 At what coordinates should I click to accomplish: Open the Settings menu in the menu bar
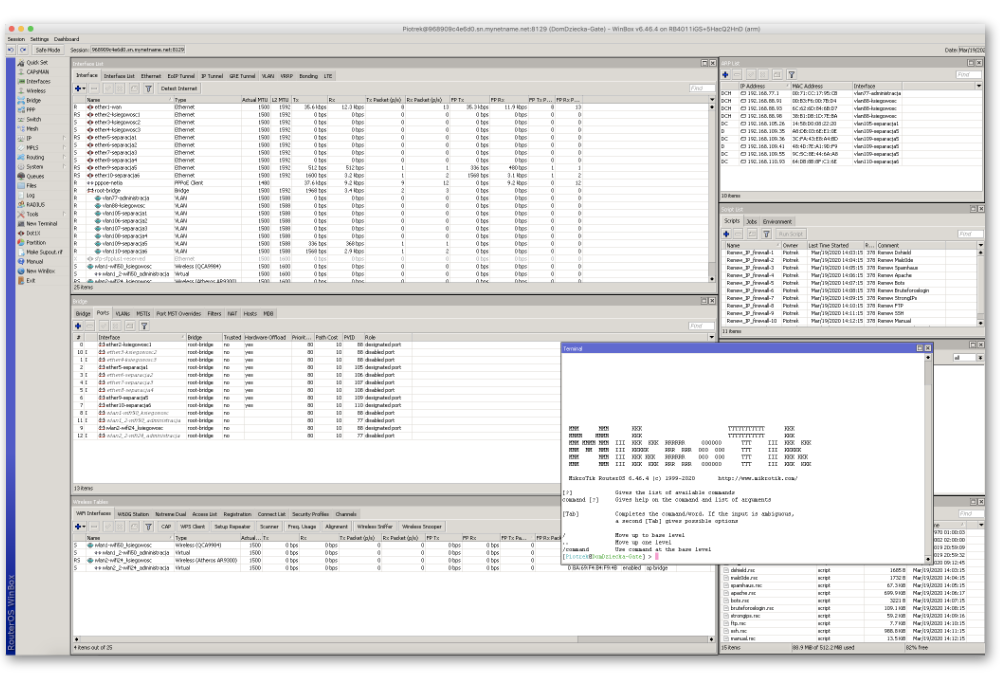point(39,39)
